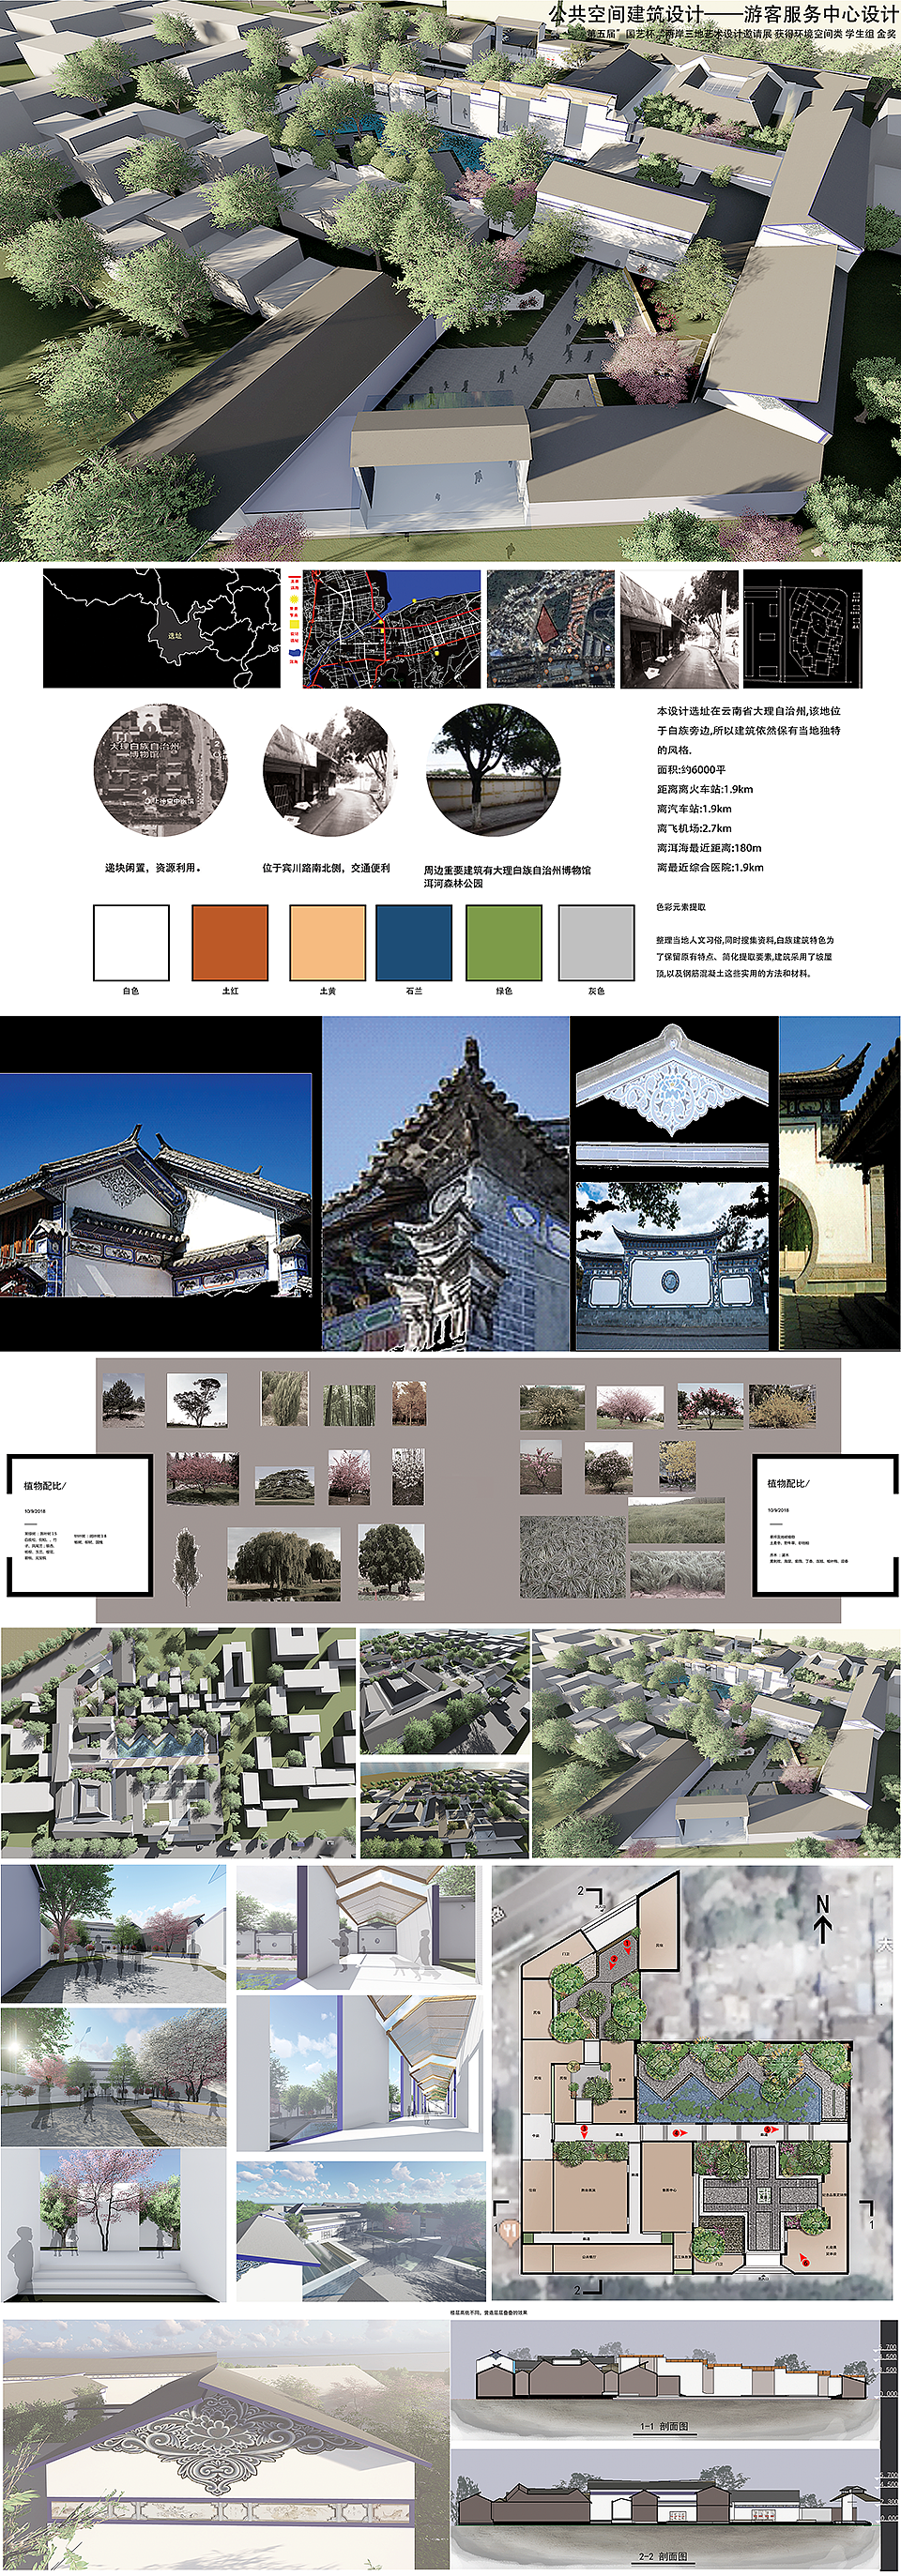Open the bamboo grove plant photo
Screen dimensions: 901x2576
click(x=349, y=1404)
